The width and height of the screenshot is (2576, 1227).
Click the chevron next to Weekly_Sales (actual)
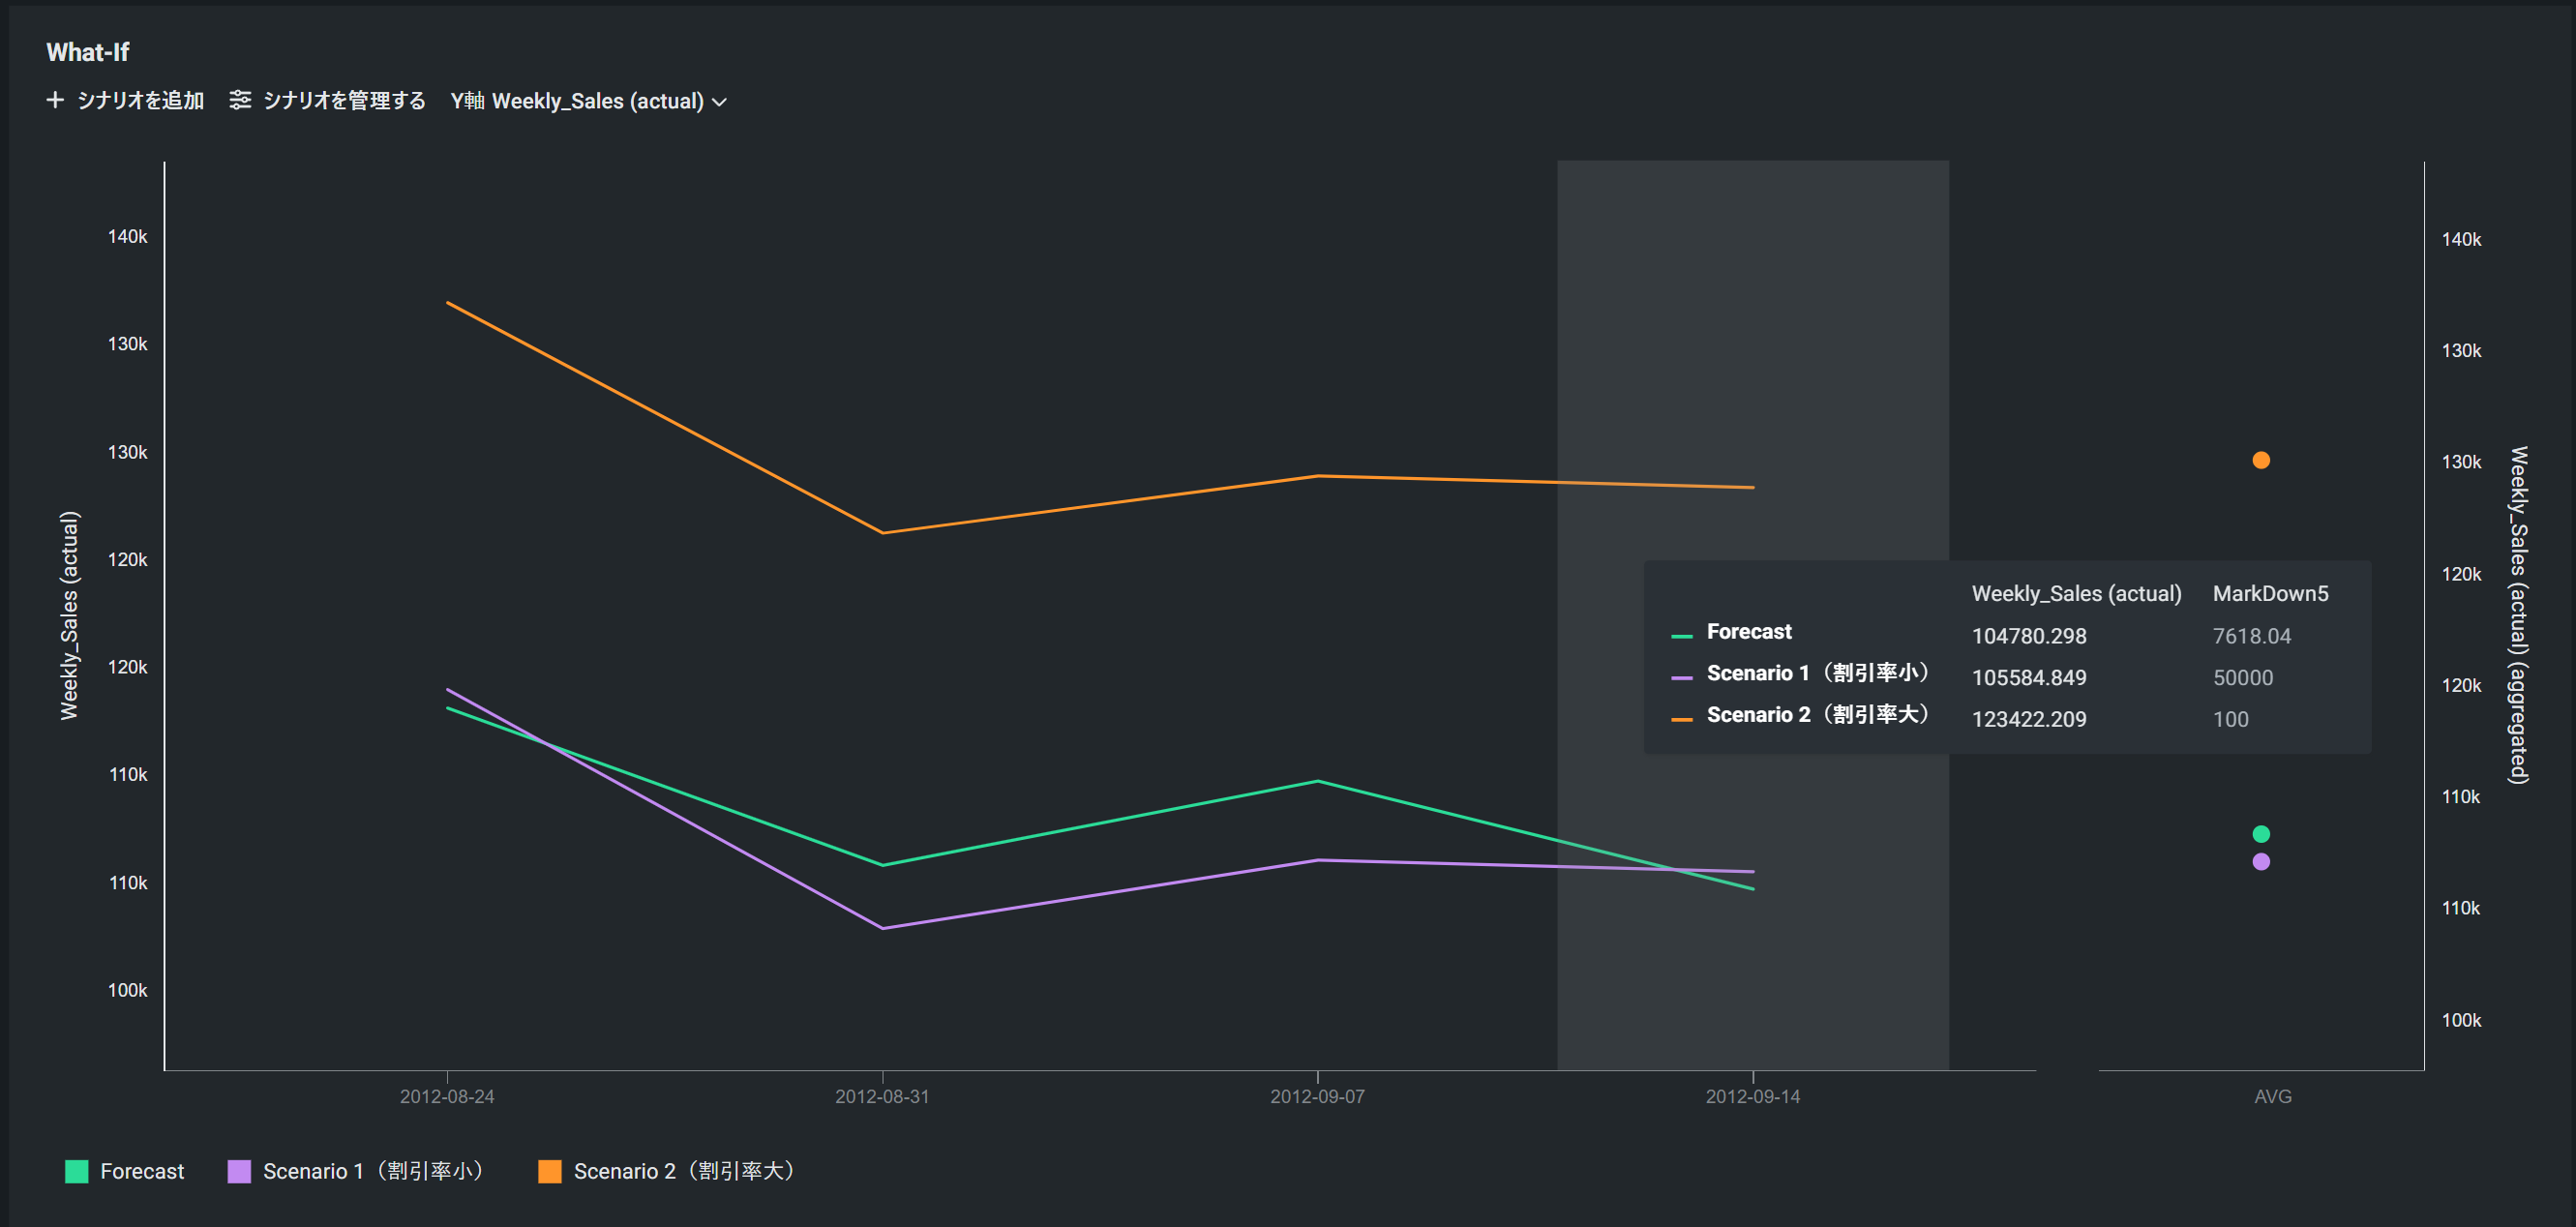[719, 102]
